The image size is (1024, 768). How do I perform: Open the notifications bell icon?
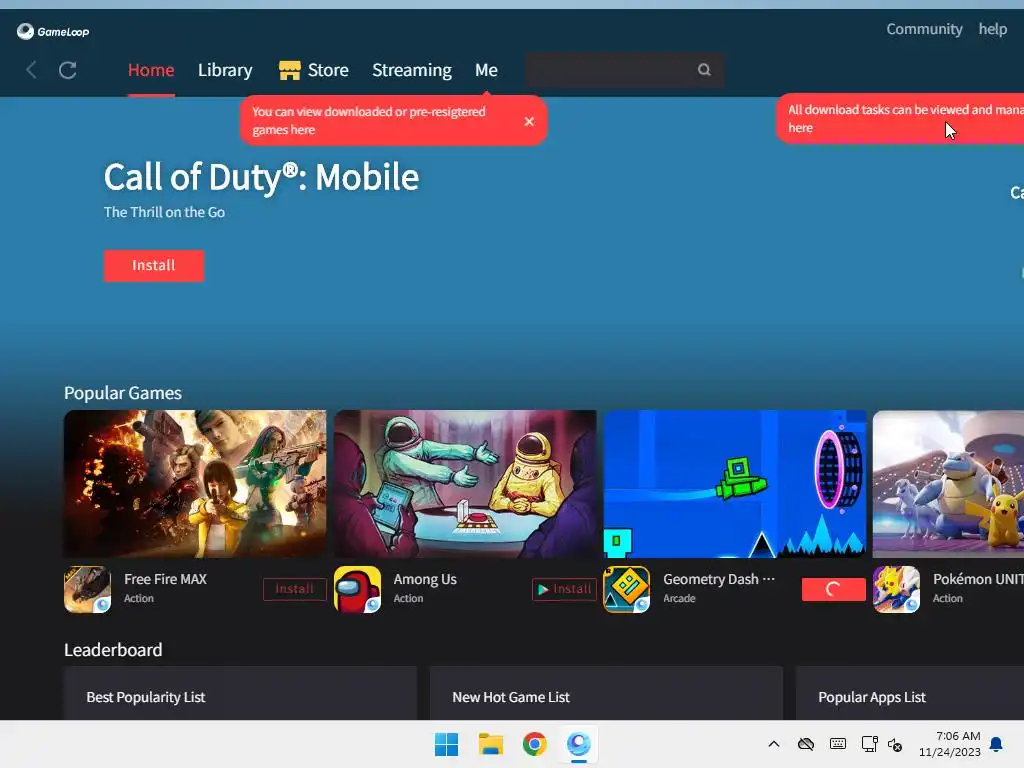(x=997, y=744)
